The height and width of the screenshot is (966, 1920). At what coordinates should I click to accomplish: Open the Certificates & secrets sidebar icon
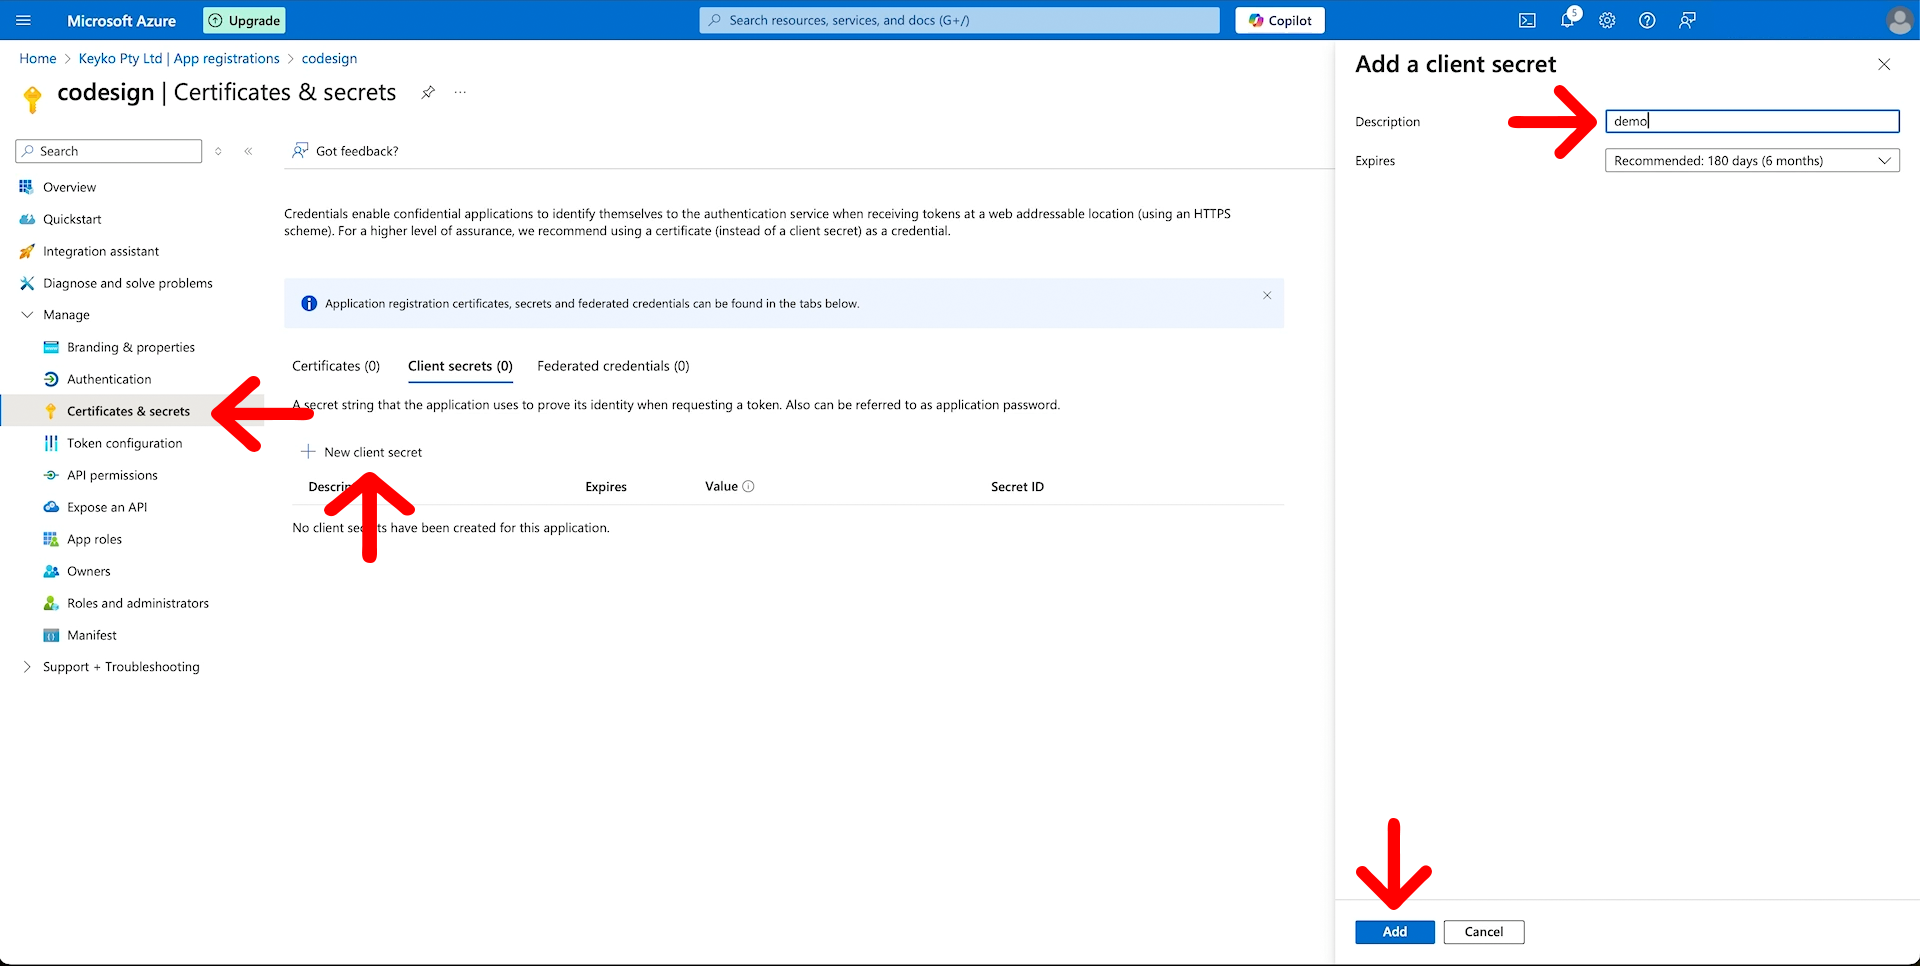(51, 410)
